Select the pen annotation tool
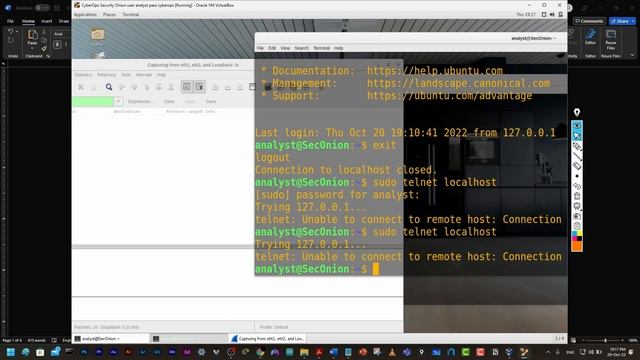The height and width of the screenshot is (360, 640). 577,146
